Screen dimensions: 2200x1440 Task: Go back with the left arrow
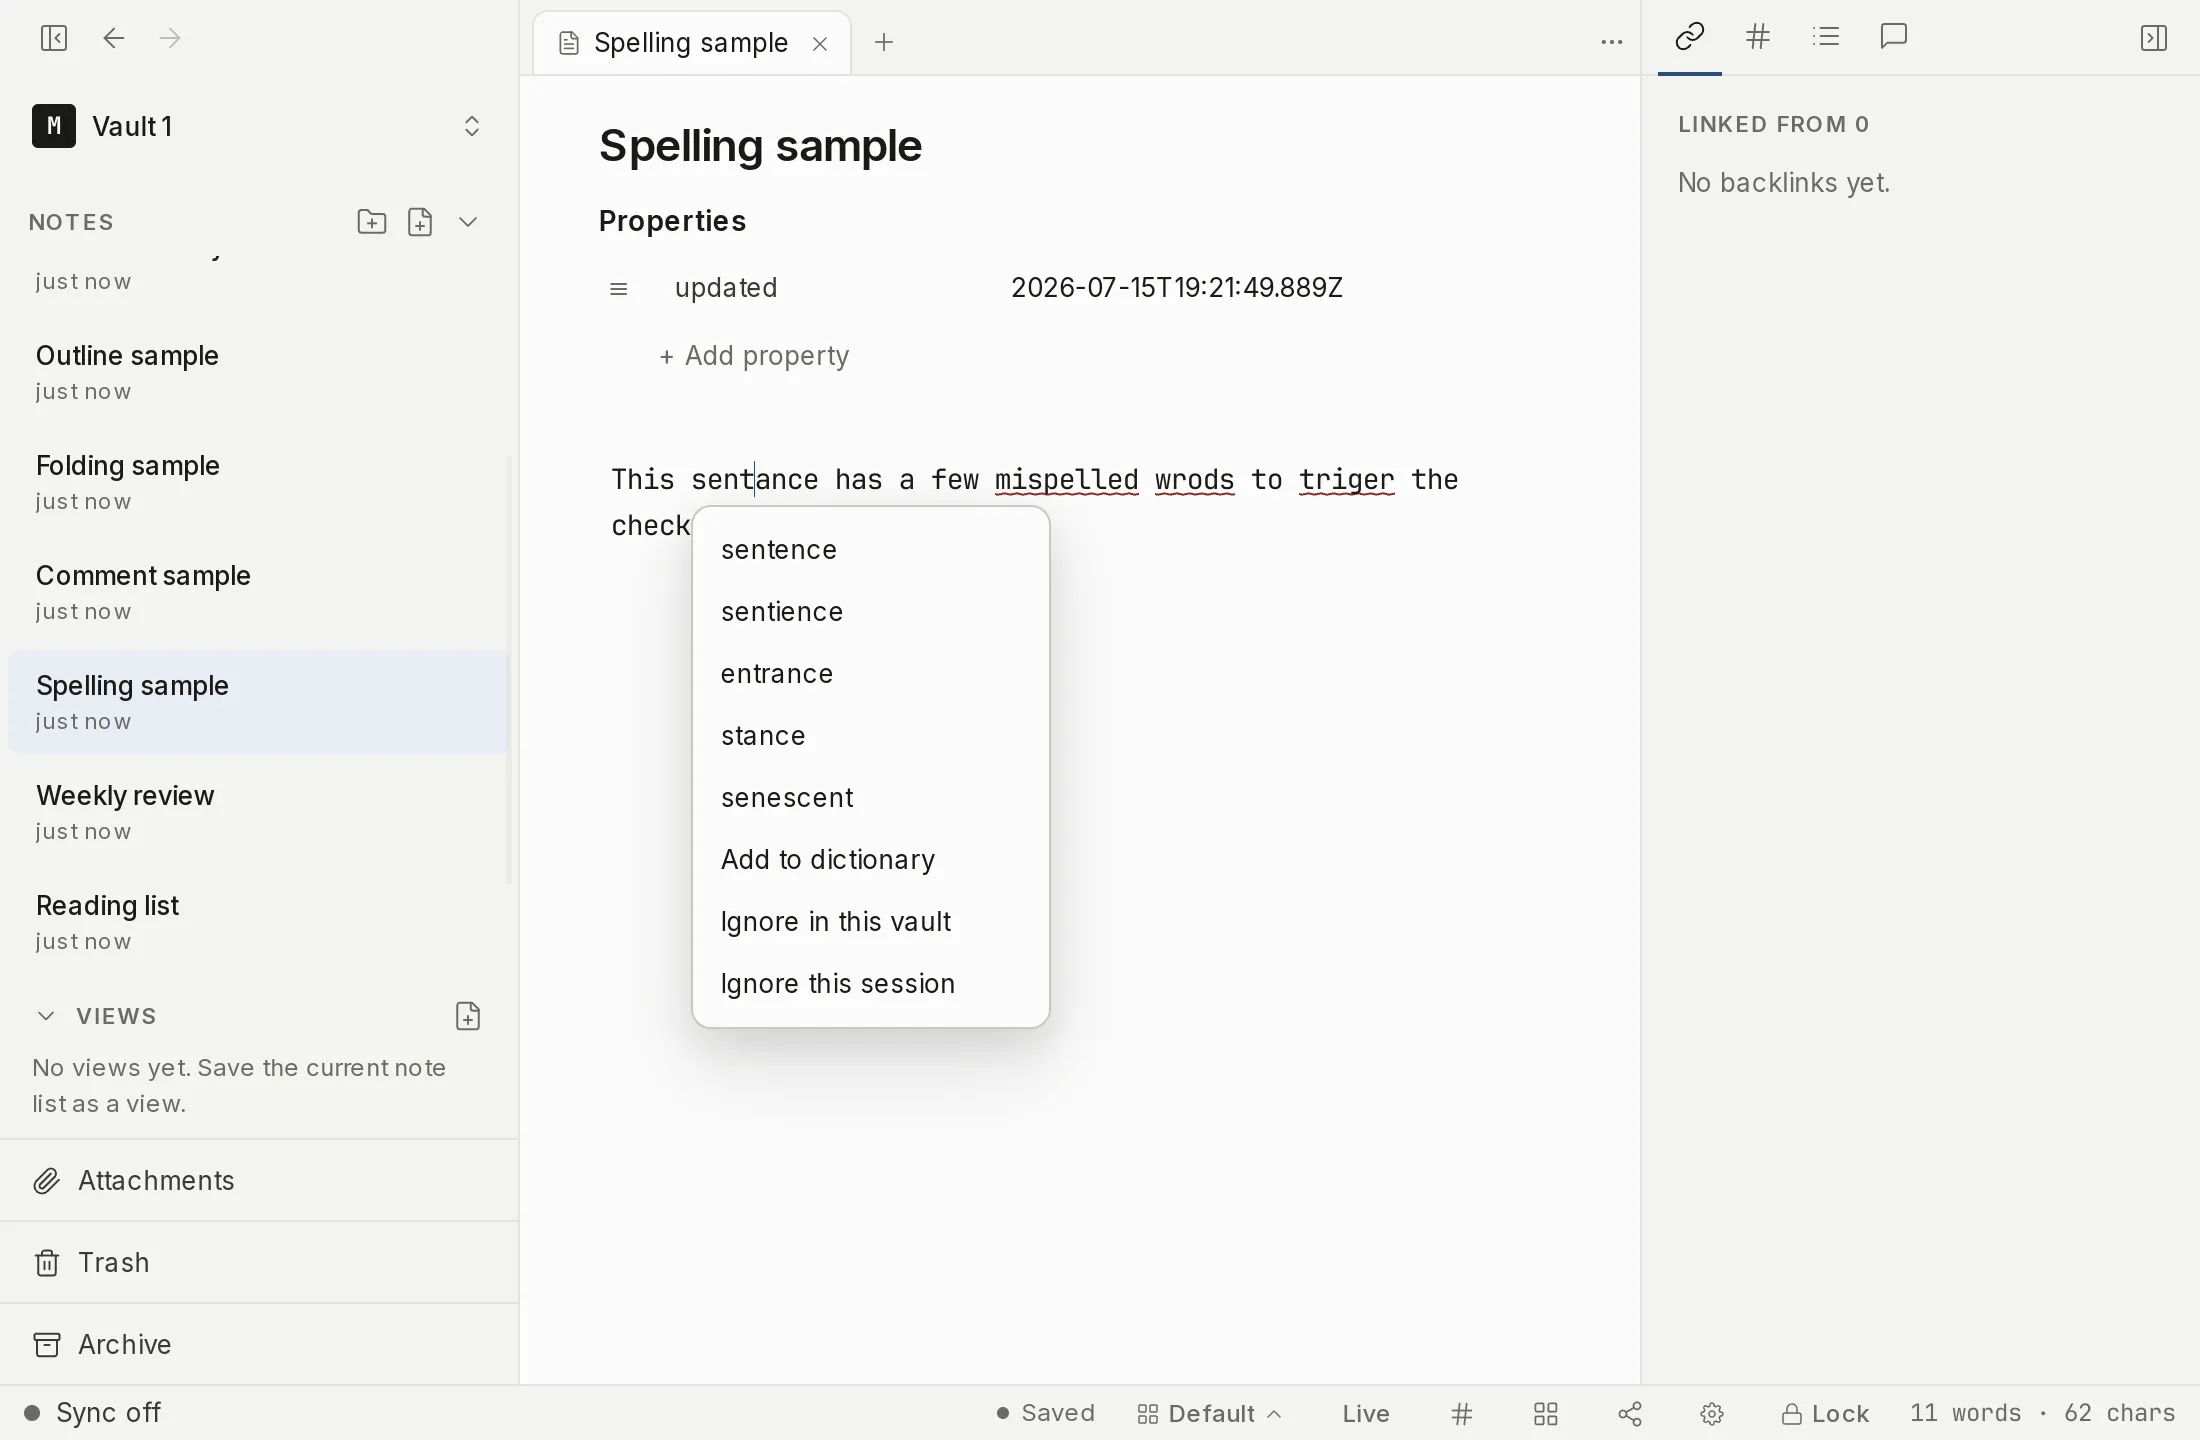tap(114, 38)
